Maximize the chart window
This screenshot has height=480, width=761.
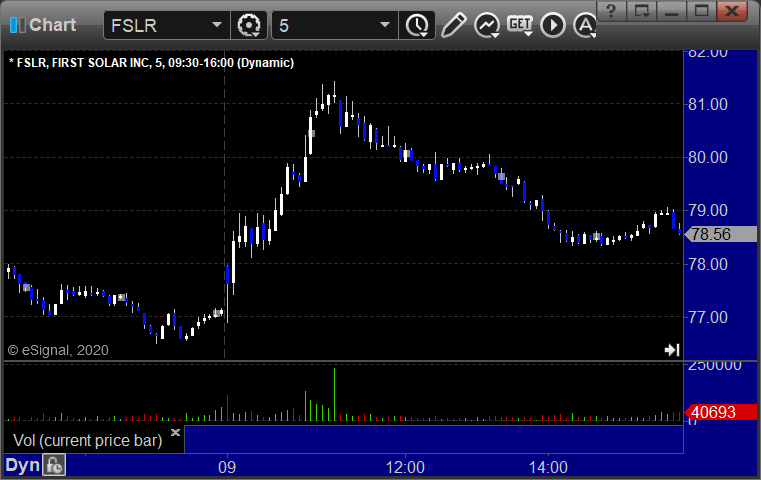[701, 11]
